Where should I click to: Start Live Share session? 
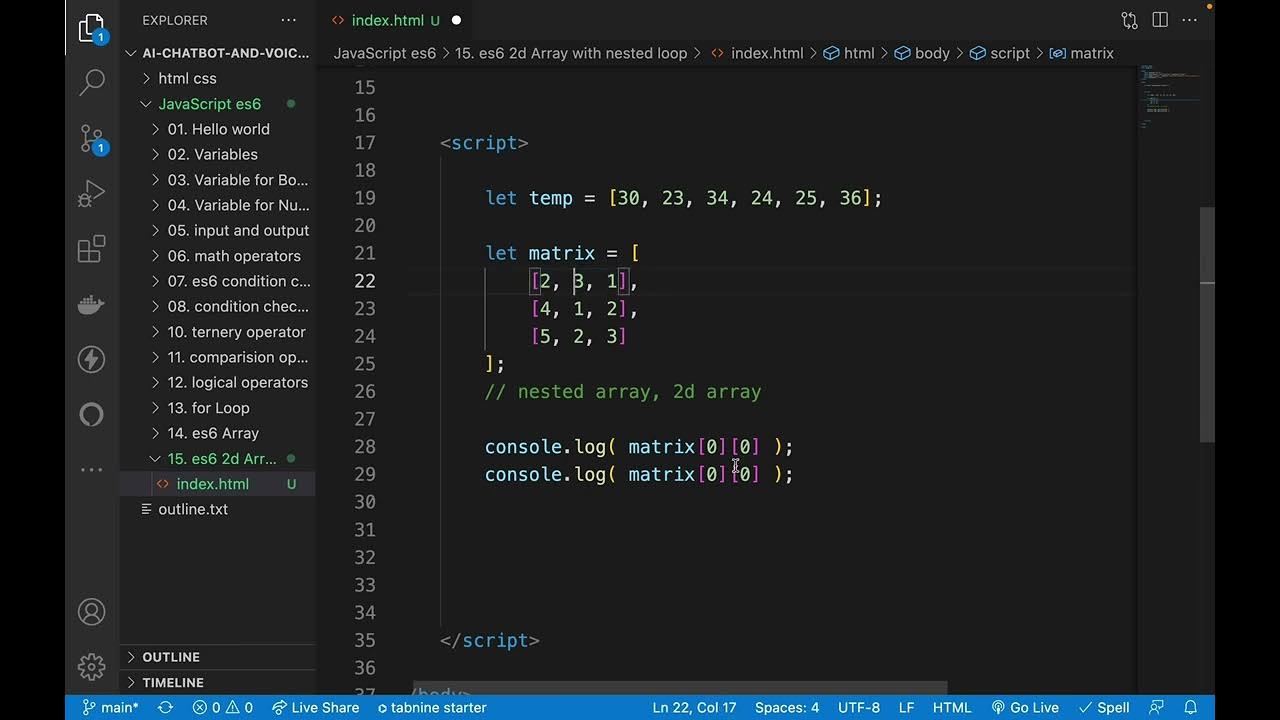point(316,707)
